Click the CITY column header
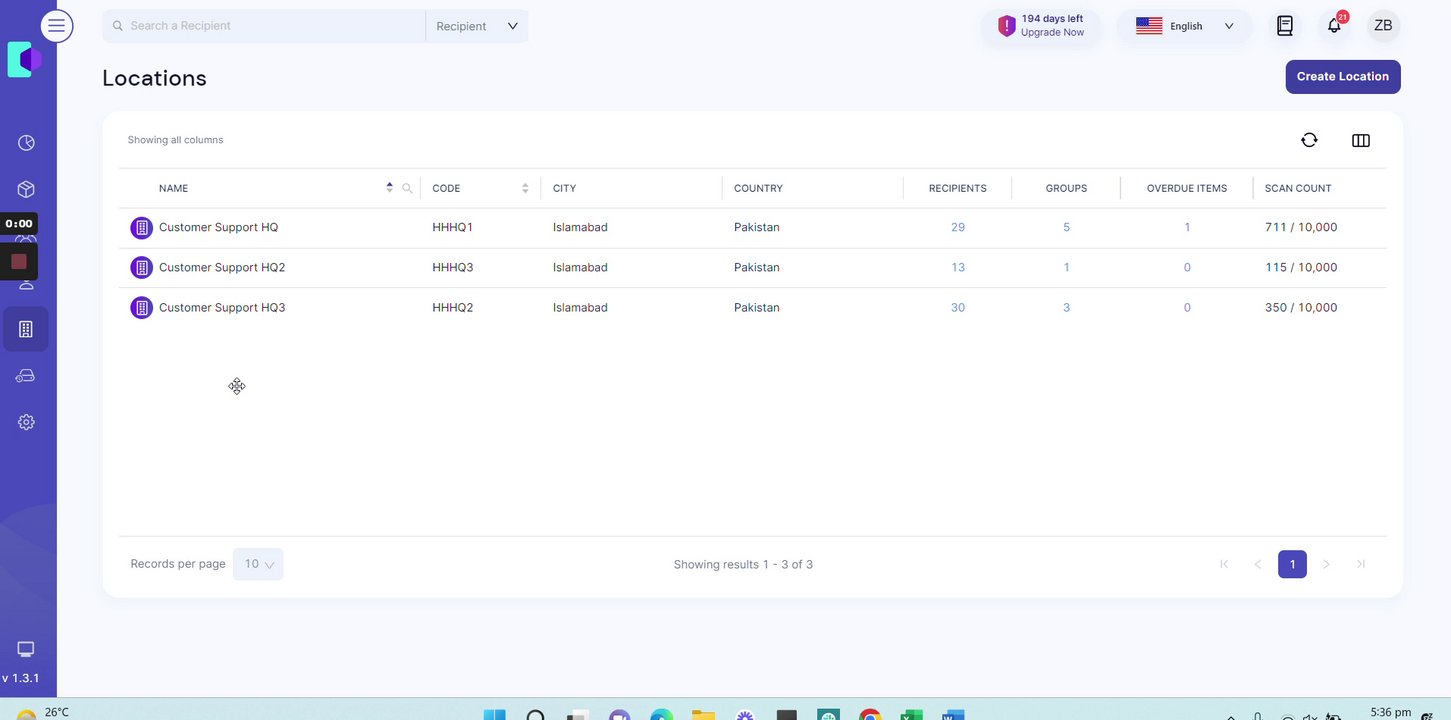Screen dimensions: 1451x720 tap(564, 188)
